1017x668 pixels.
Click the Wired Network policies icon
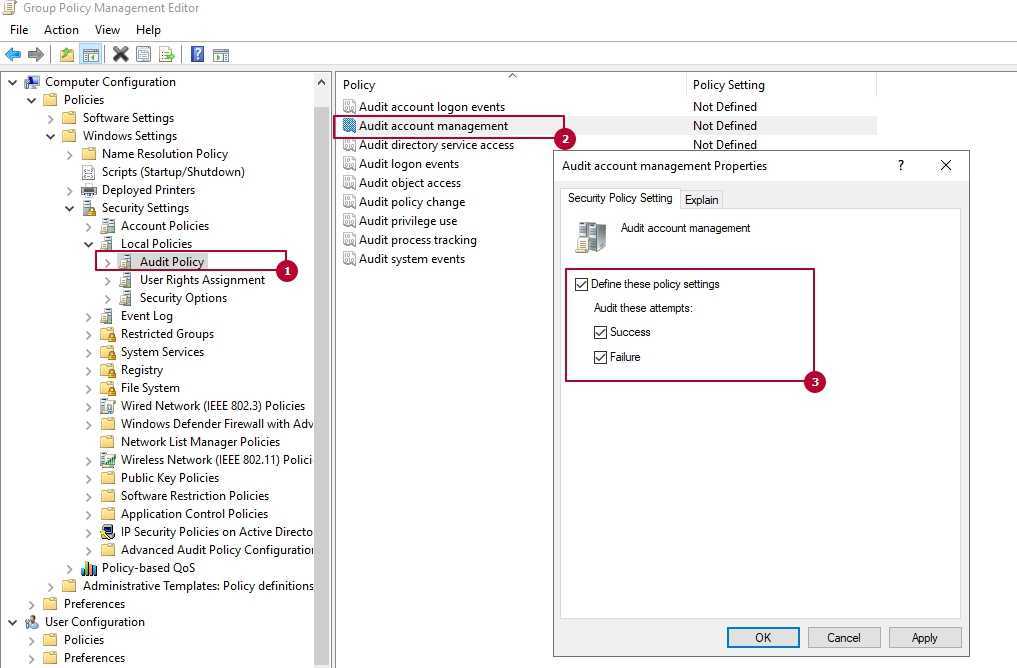pyautogui.click(x=108, y=406)
